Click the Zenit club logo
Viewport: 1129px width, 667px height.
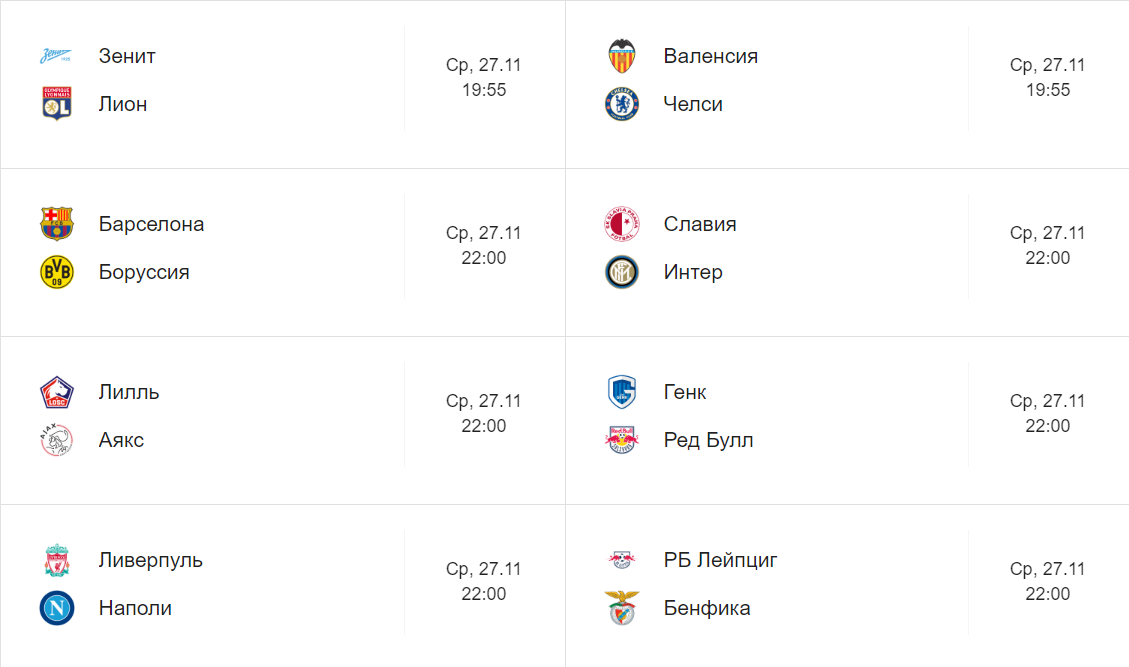[56, 55]
